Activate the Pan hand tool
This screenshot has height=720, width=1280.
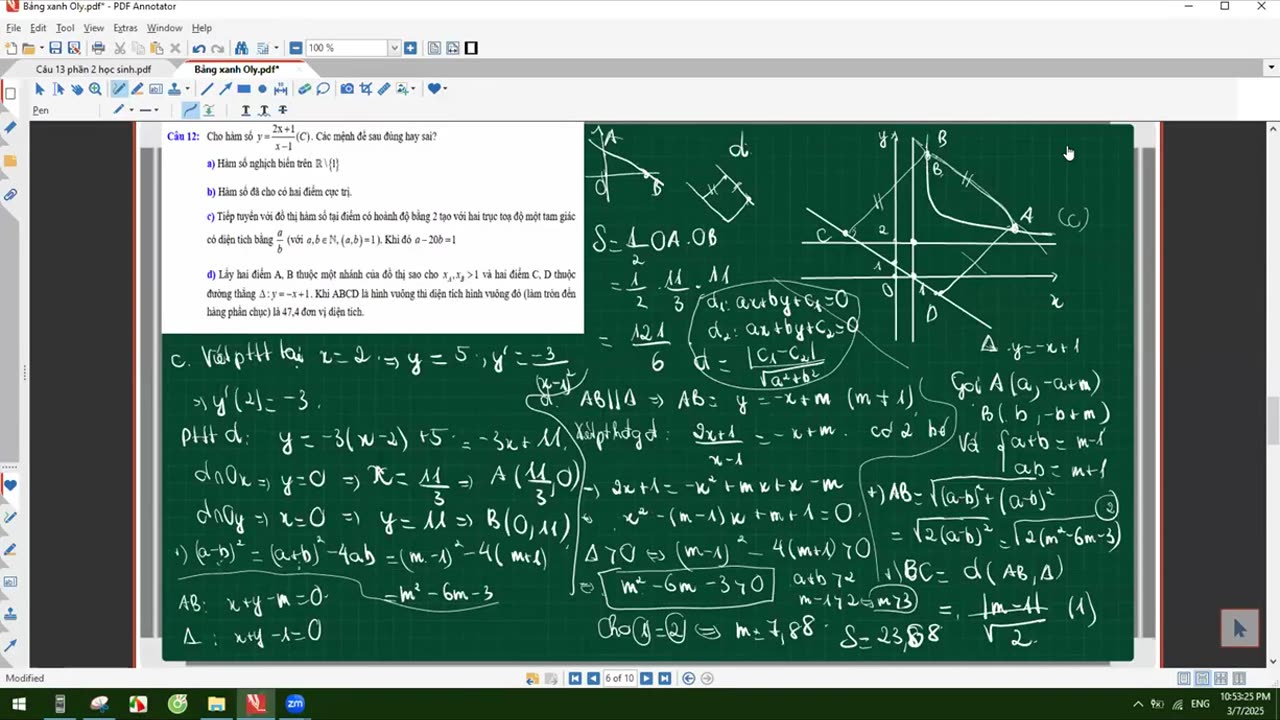point(76,89)
